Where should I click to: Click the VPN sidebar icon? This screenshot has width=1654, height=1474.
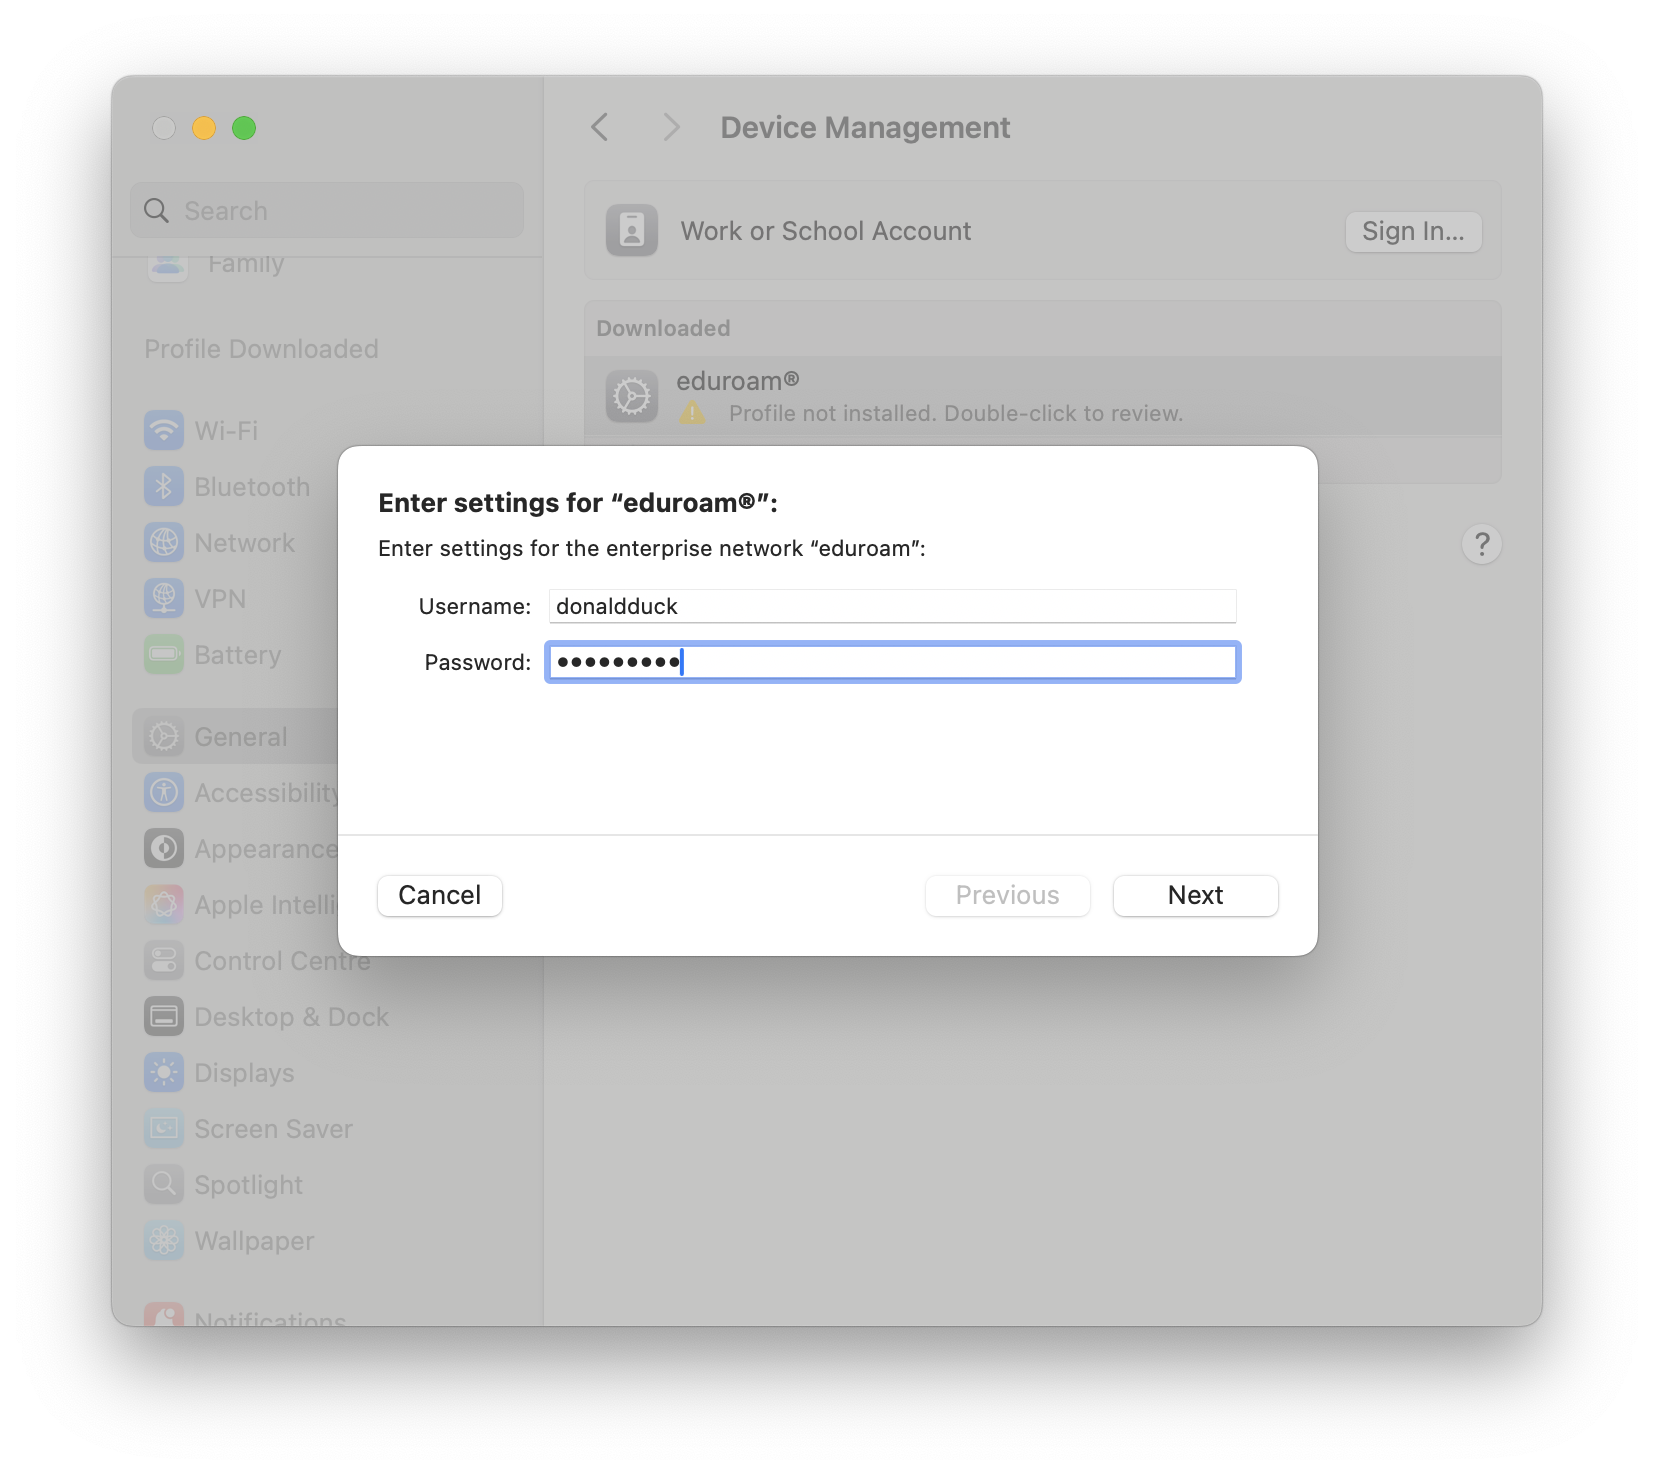coord(164,599)
